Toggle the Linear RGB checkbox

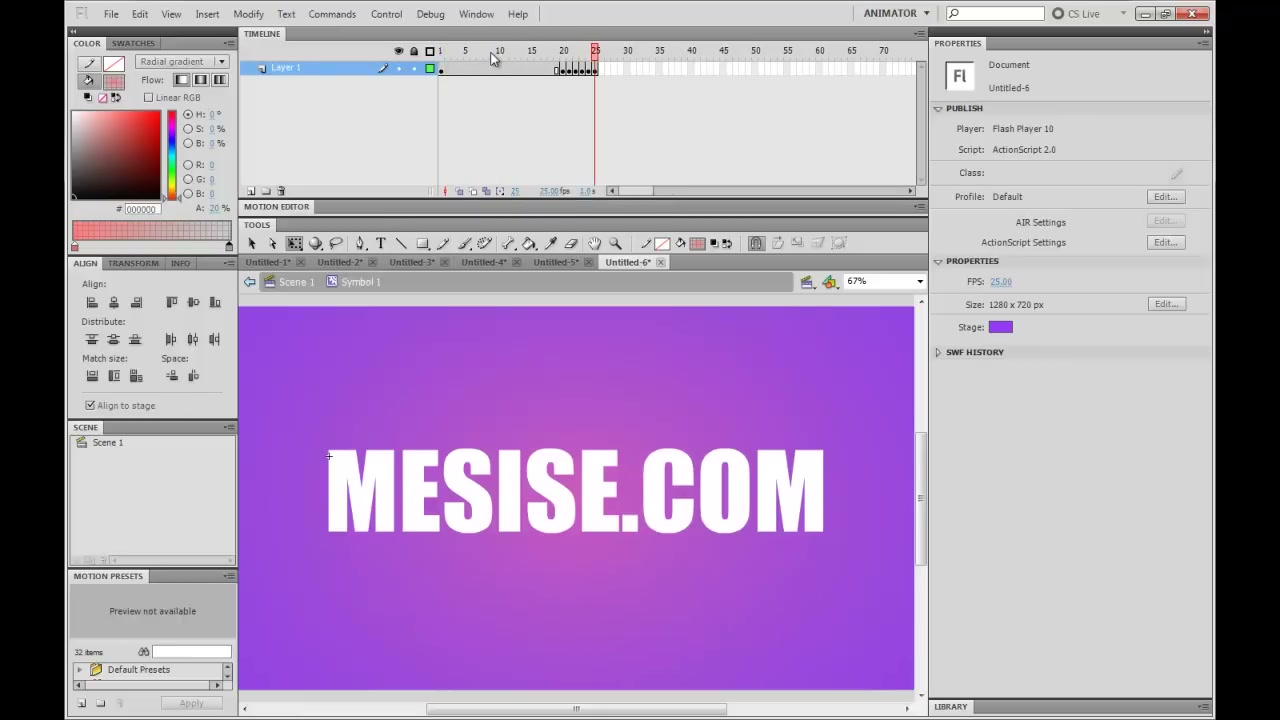pos(149,98)
